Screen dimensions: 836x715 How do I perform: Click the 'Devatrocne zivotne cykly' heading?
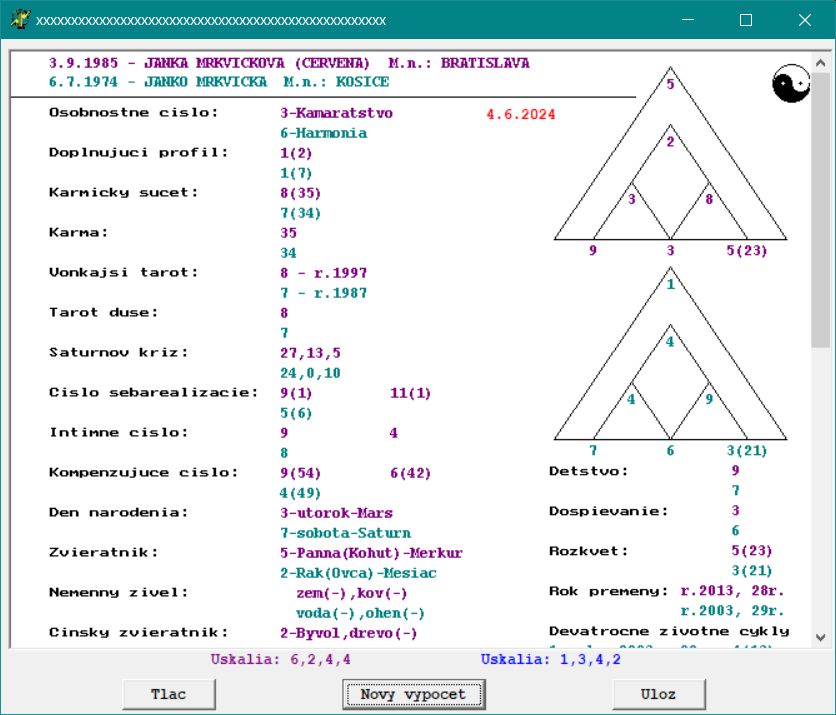669,631
